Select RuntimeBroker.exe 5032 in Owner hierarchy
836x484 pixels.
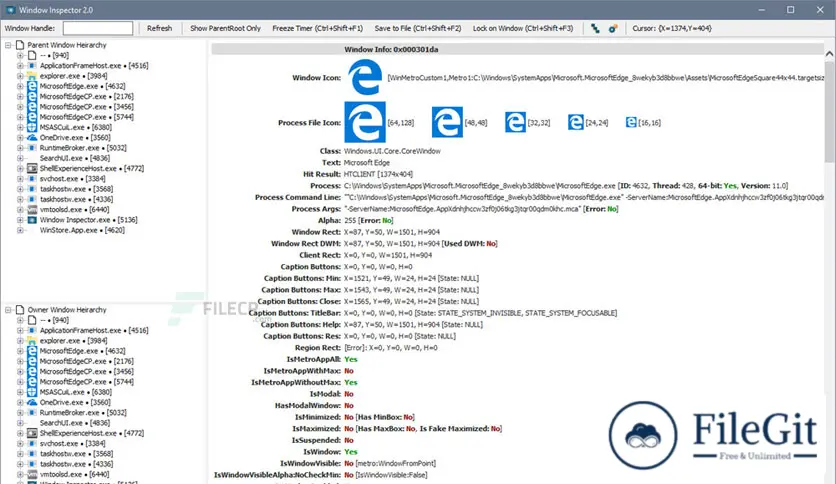click(83, 413)
